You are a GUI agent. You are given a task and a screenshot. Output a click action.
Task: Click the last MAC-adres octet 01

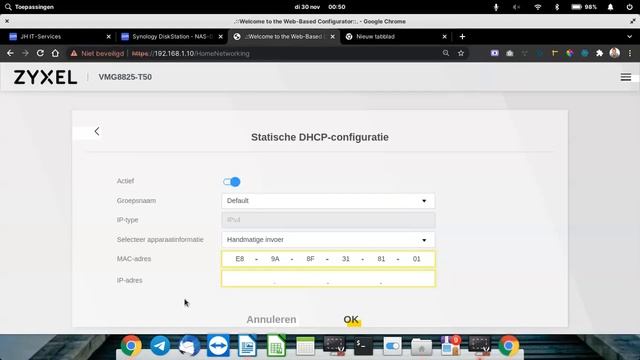[416, 259]
